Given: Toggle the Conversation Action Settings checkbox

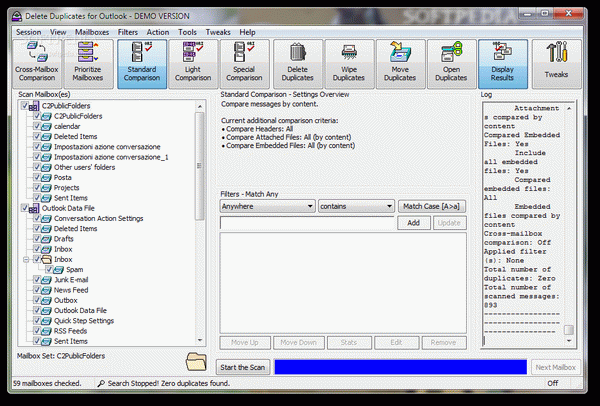Looking at the screenshot, I should 37,218.
